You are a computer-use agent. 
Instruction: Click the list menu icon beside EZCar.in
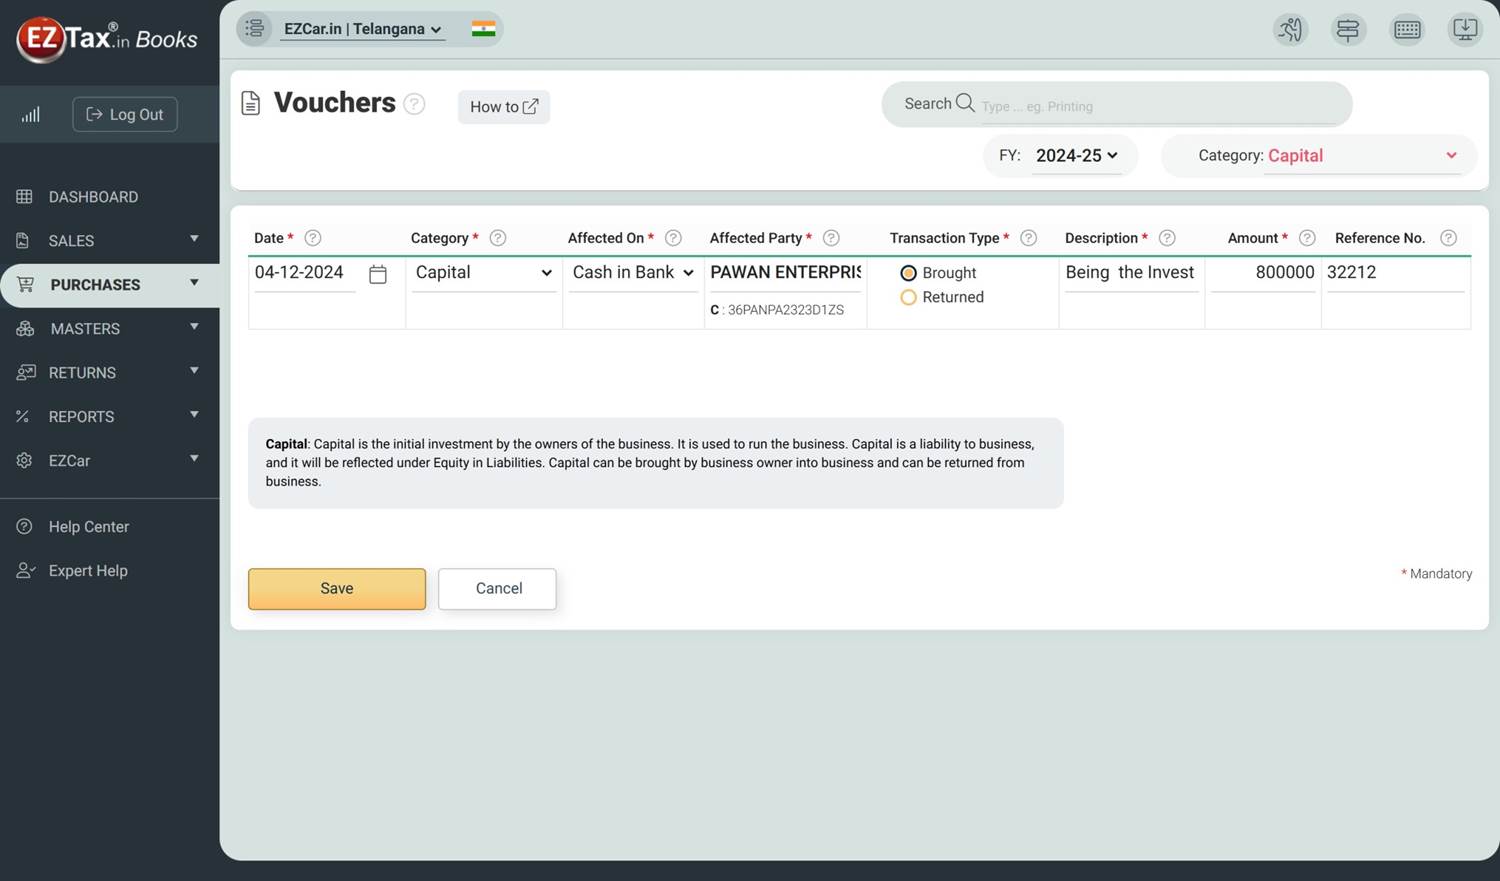255,29
